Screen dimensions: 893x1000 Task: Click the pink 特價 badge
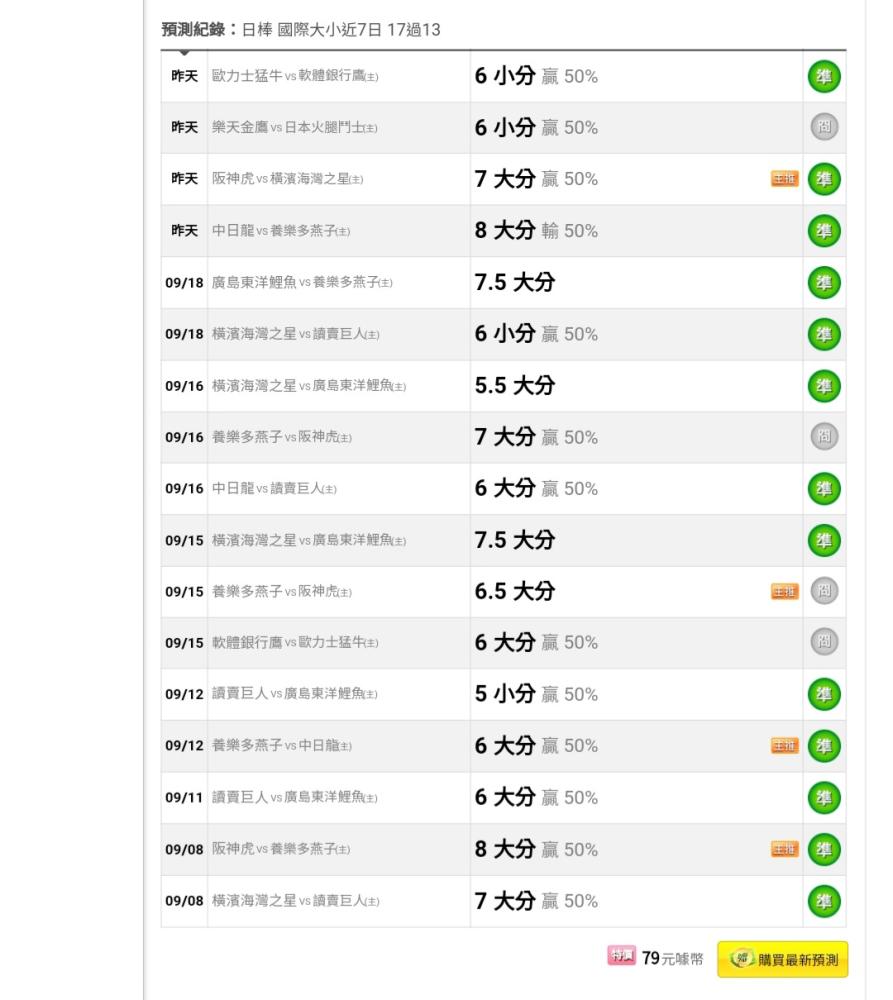click(621, 955)
